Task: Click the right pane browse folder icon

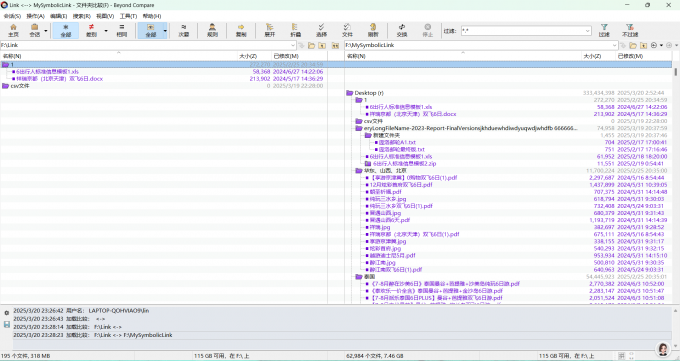Action: coord(633,45)
